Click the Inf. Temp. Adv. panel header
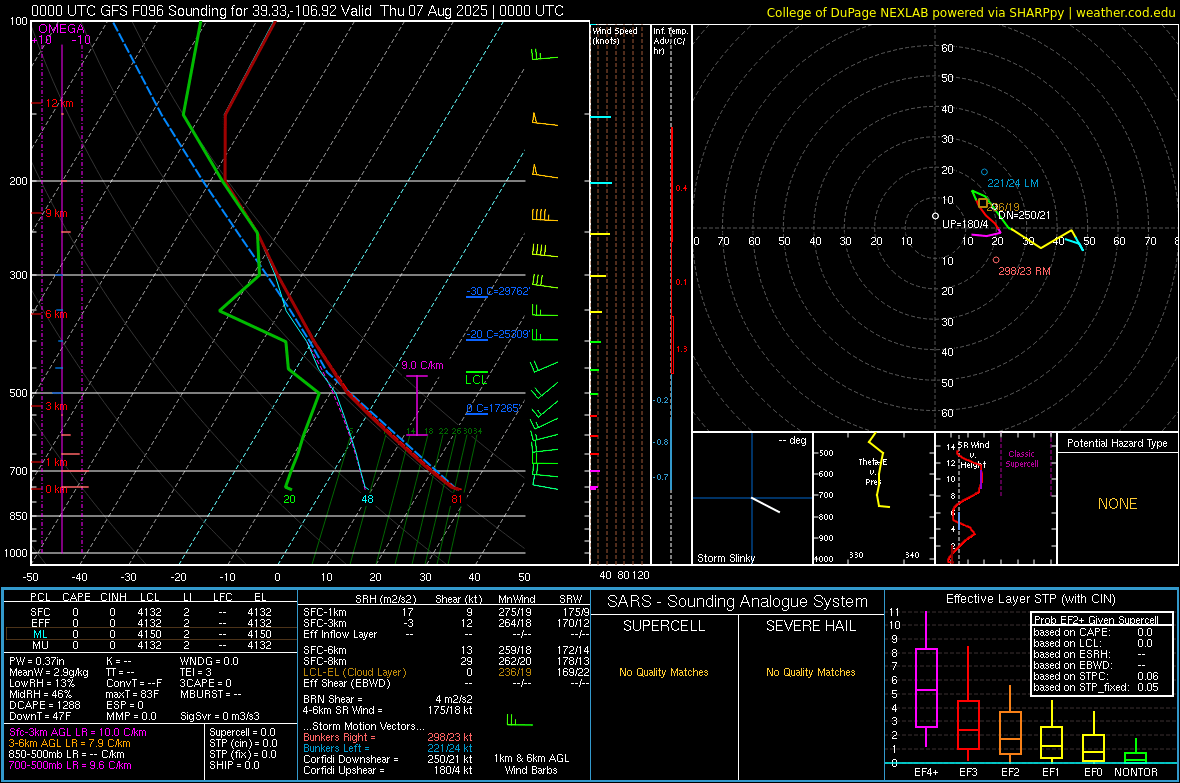Viewport: 1180px width, 783px height. pyautogui.click(x=670, y=41)
